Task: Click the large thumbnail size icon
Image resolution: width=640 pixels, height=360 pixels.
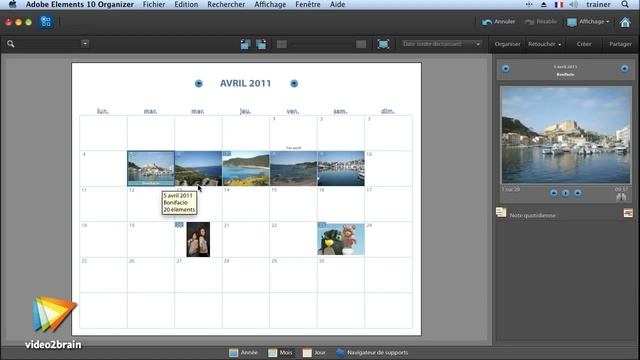Action: pos(361,44)
